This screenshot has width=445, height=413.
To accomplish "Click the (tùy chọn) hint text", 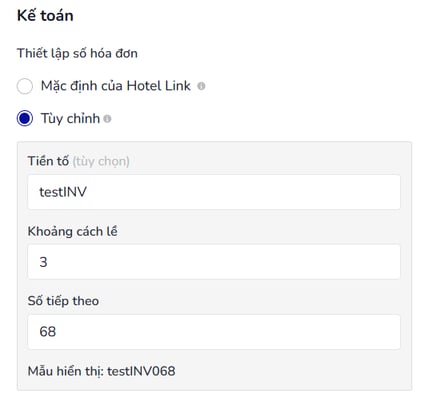I will 101,162.
